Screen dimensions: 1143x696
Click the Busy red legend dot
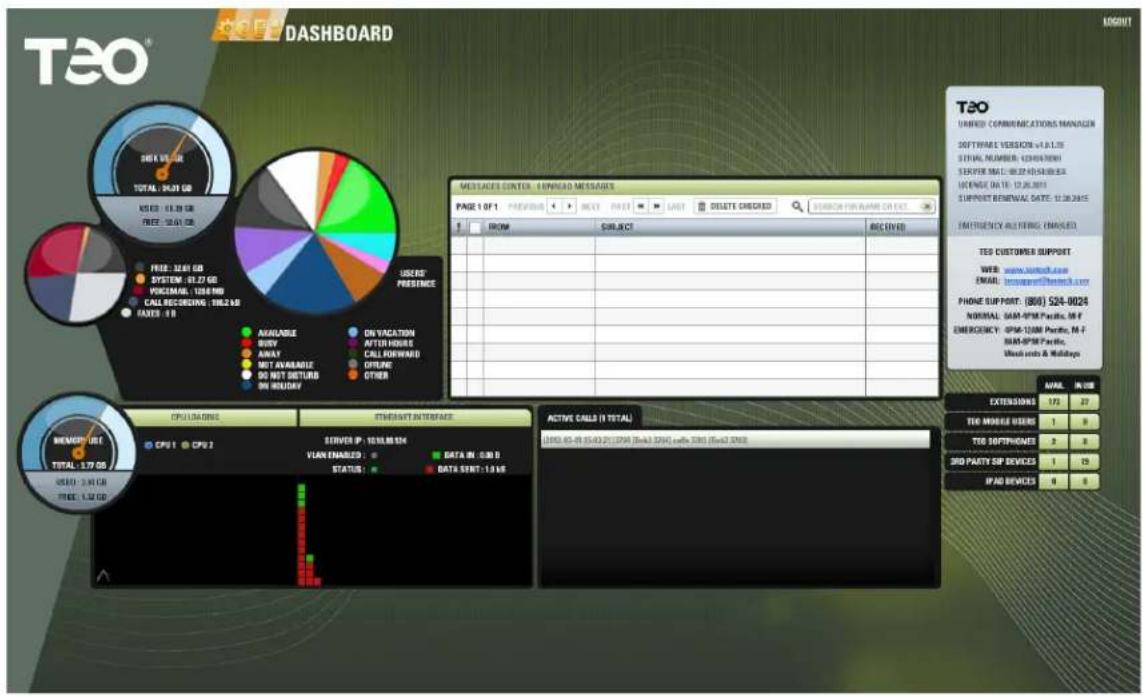[x=246, y=343]
